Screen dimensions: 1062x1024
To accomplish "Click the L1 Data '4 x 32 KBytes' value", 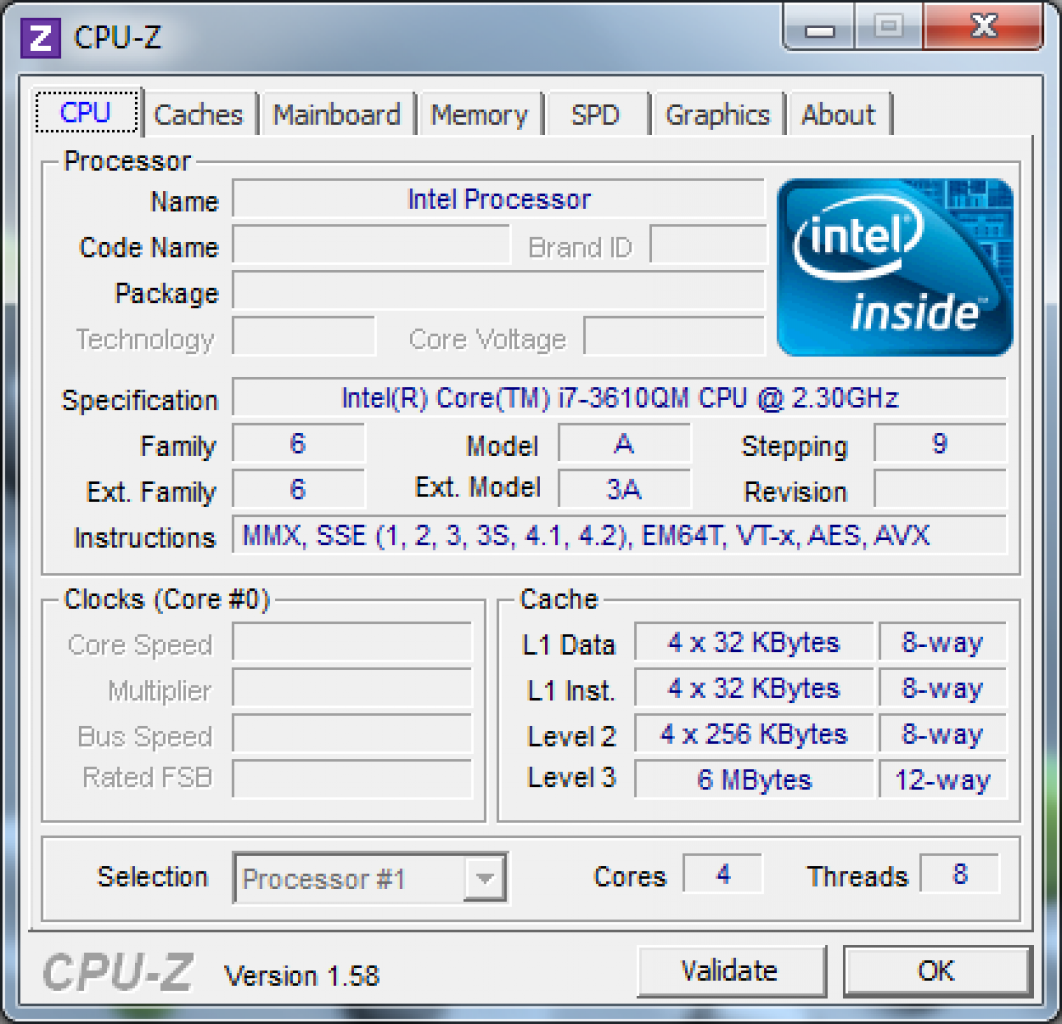I will pos(754,642).
